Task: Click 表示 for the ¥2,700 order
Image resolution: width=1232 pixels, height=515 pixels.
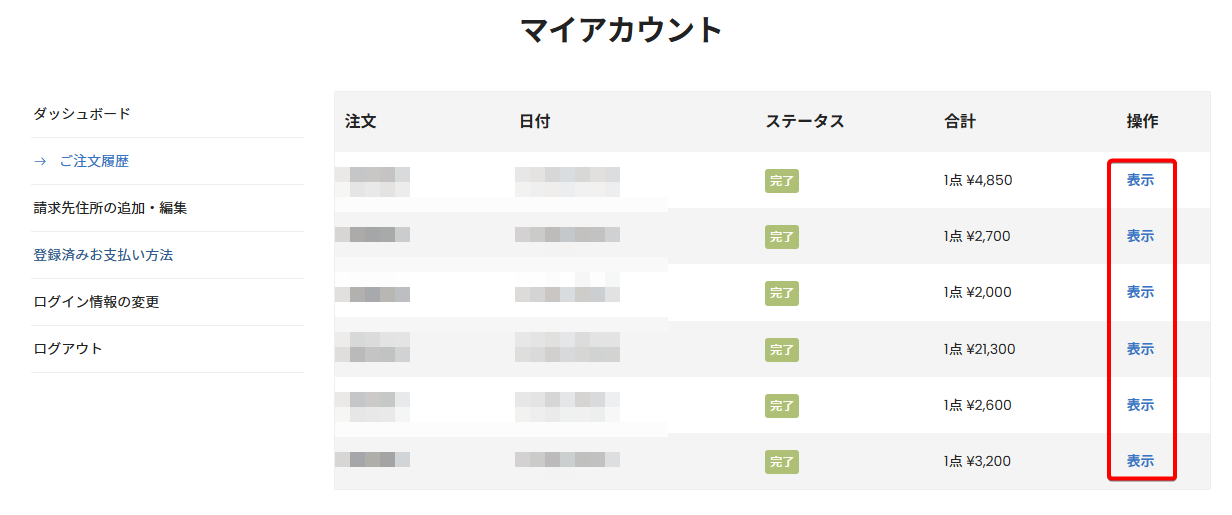Action: (1140, 236)
